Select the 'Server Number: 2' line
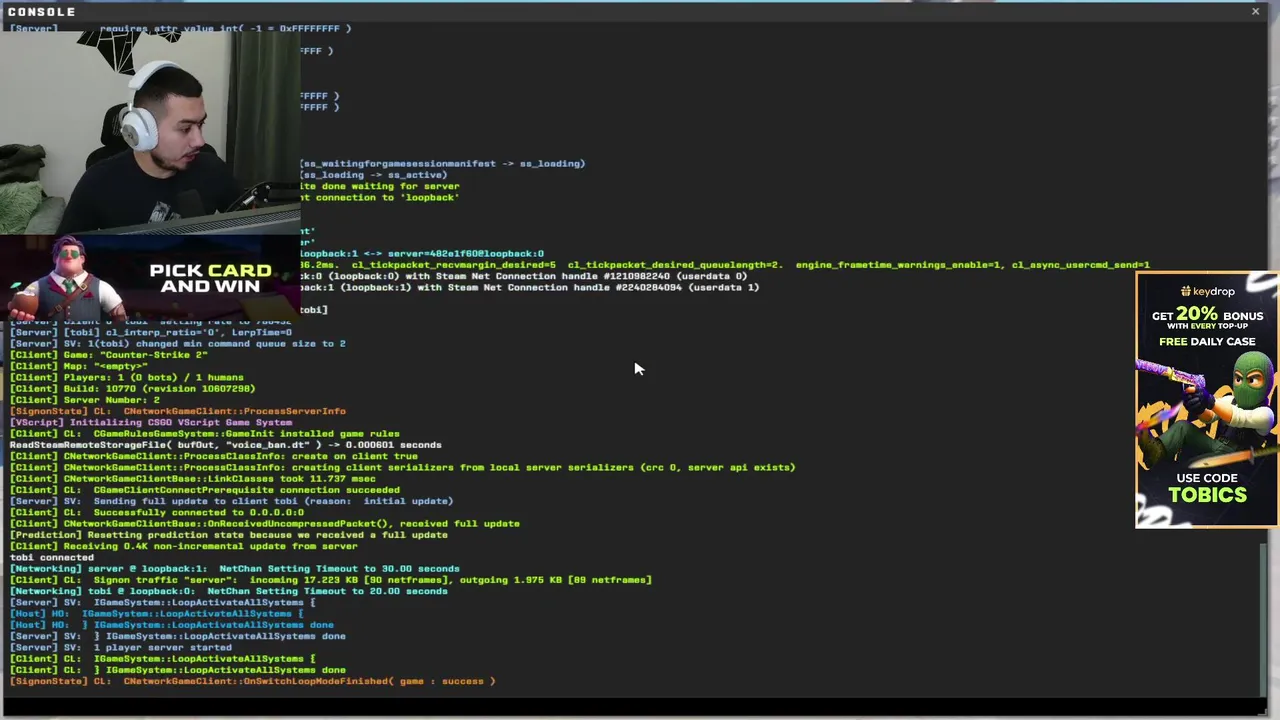Image resolution: width=1280 pixels, height=720 pixels. [x=85, y=400]
